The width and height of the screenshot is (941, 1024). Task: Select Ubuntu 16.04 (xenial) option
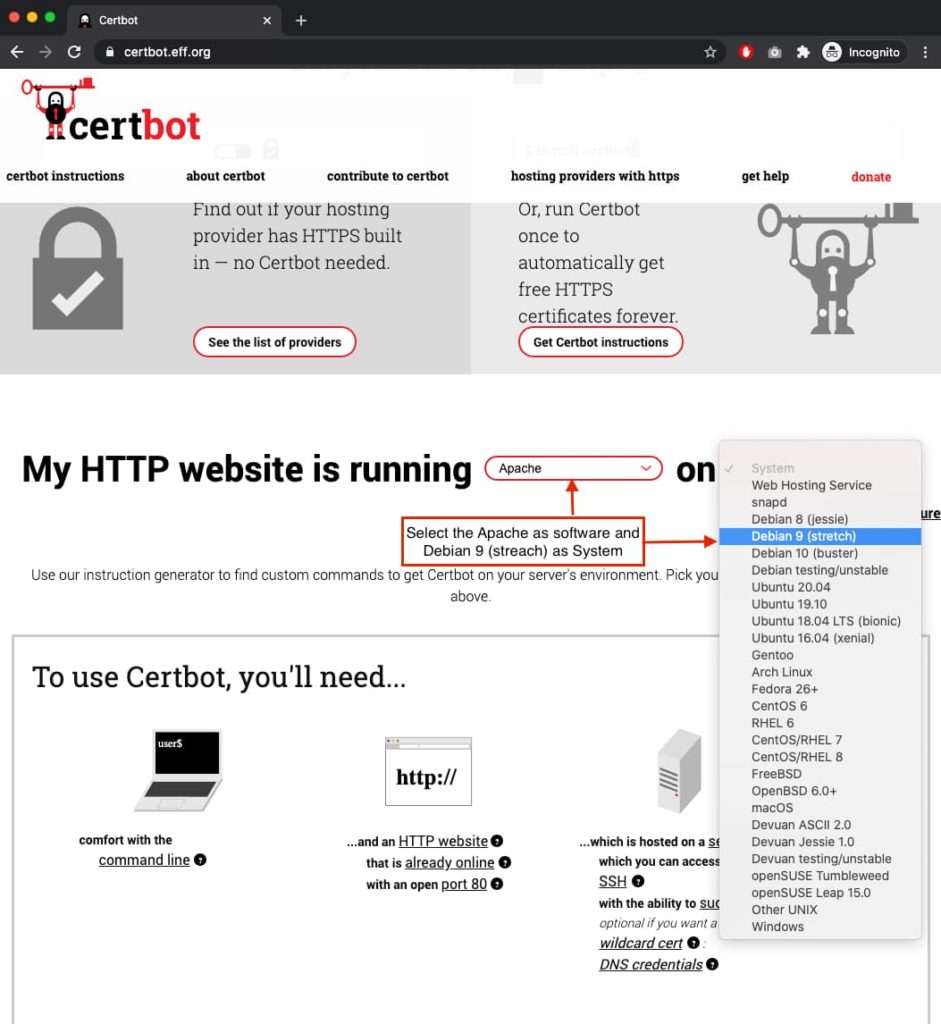820,638
